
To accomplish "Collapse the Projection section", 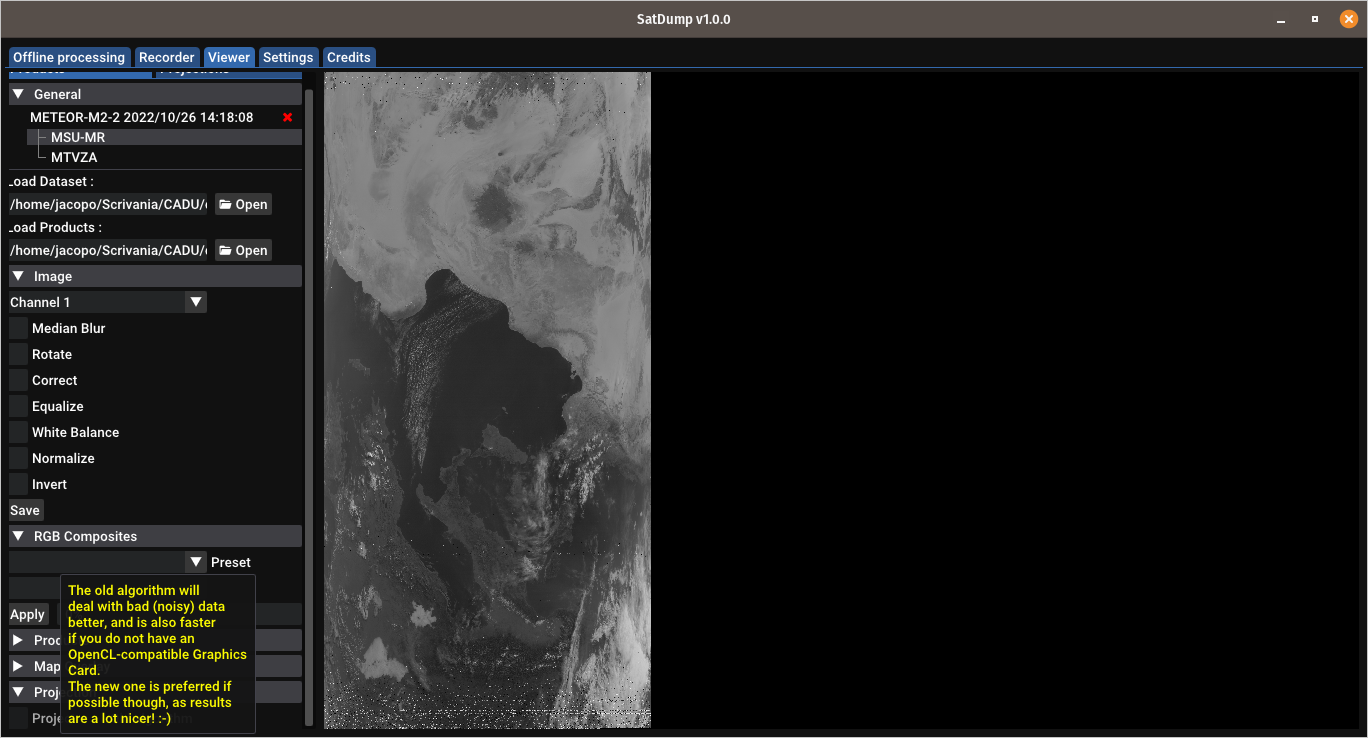I will [17, 692].
